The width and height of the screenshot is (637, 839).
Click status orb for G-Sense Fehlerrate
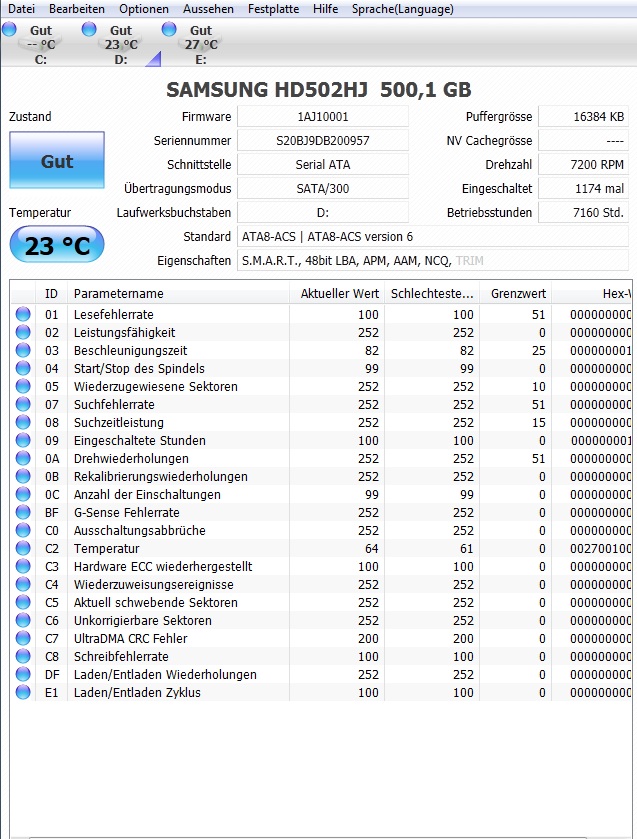23,513
